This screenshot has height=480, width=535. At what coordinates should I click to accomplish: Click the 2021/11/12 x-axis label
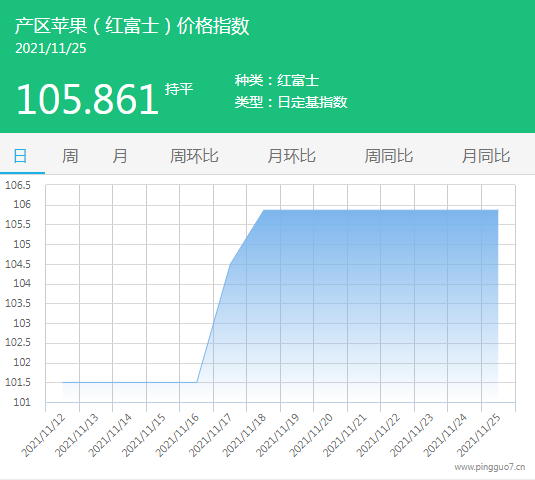[43, 435]
